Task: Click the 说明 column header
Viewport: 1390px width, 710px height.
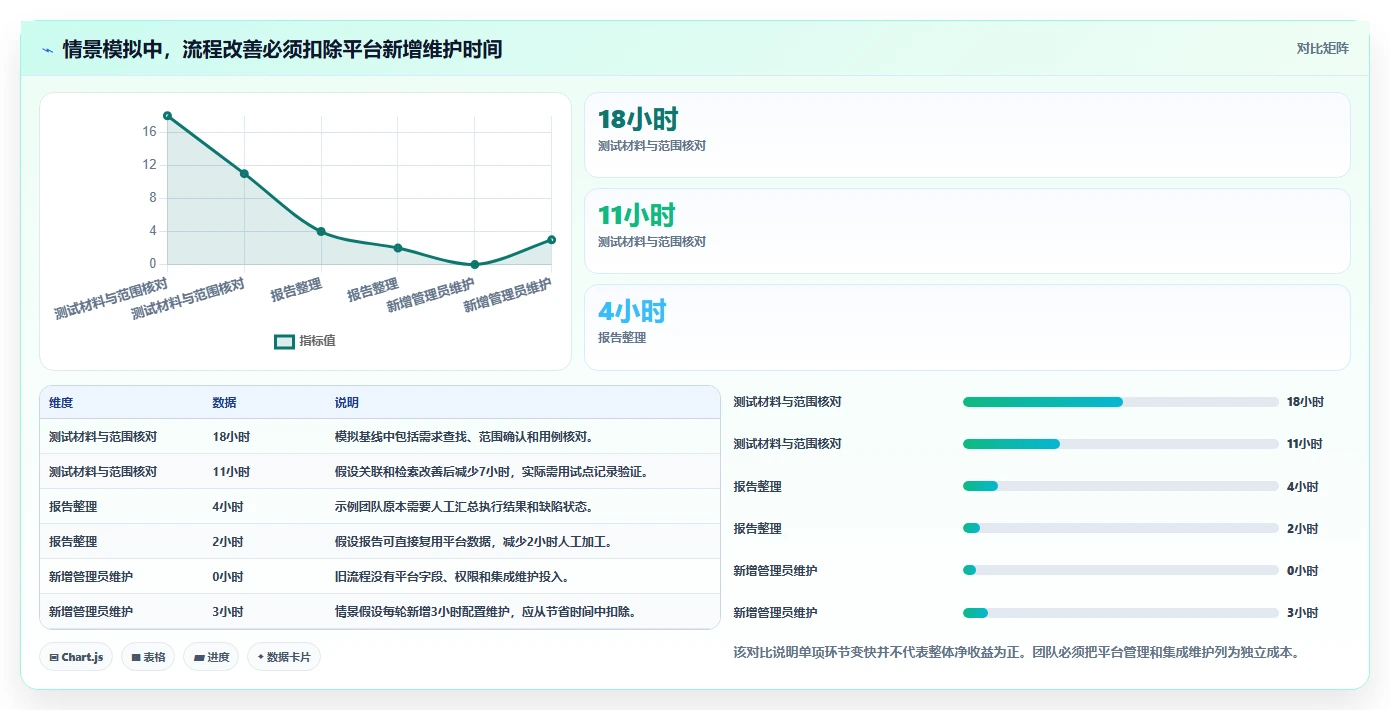Action: pos(347,403)
